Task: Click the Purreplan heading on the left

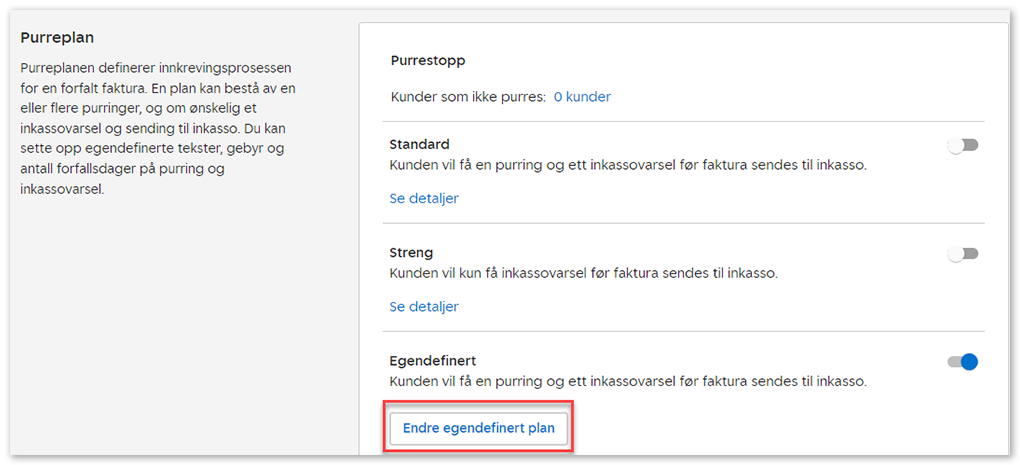Action: 57,38
